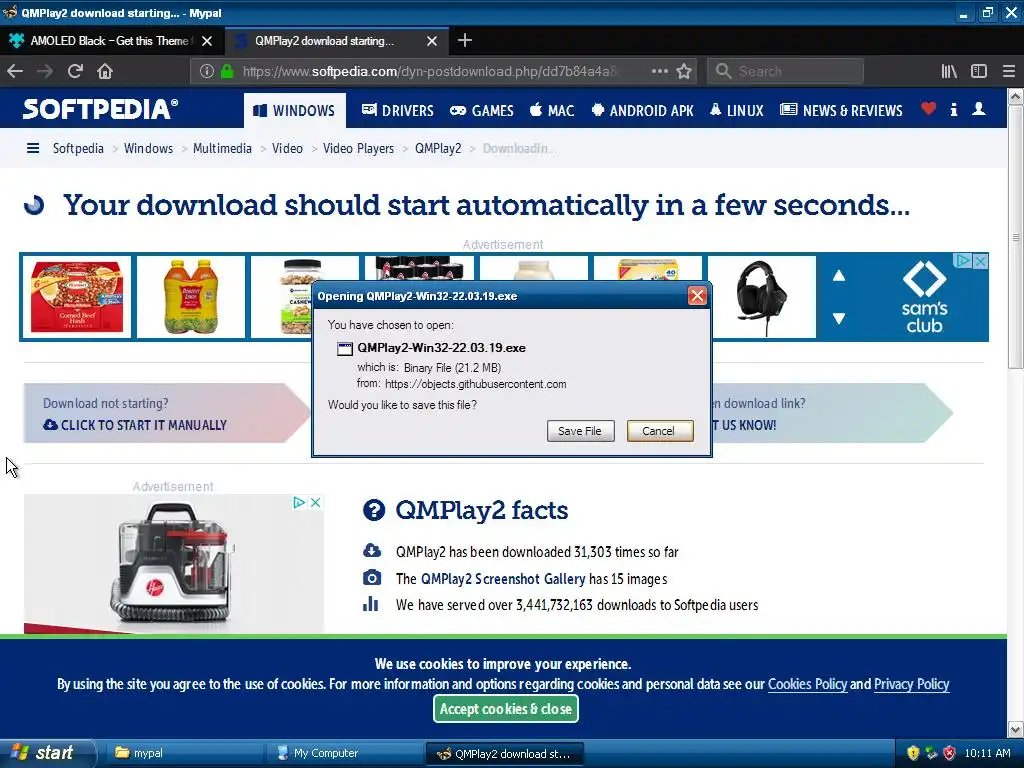The width and height of the screenshot is (1024, 768).
Task: Open the Drivers section
Action: tap(398, 110)
